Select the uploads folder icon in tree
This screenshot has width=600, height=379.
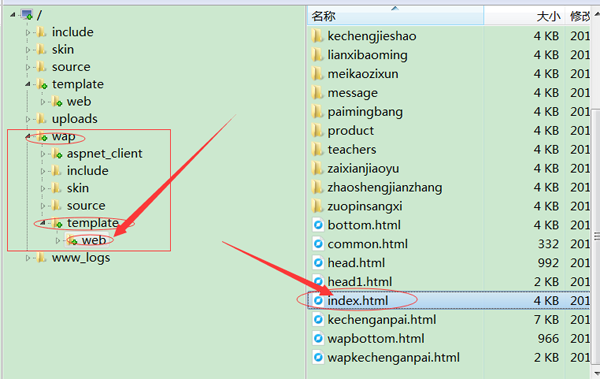click(41, 119)
